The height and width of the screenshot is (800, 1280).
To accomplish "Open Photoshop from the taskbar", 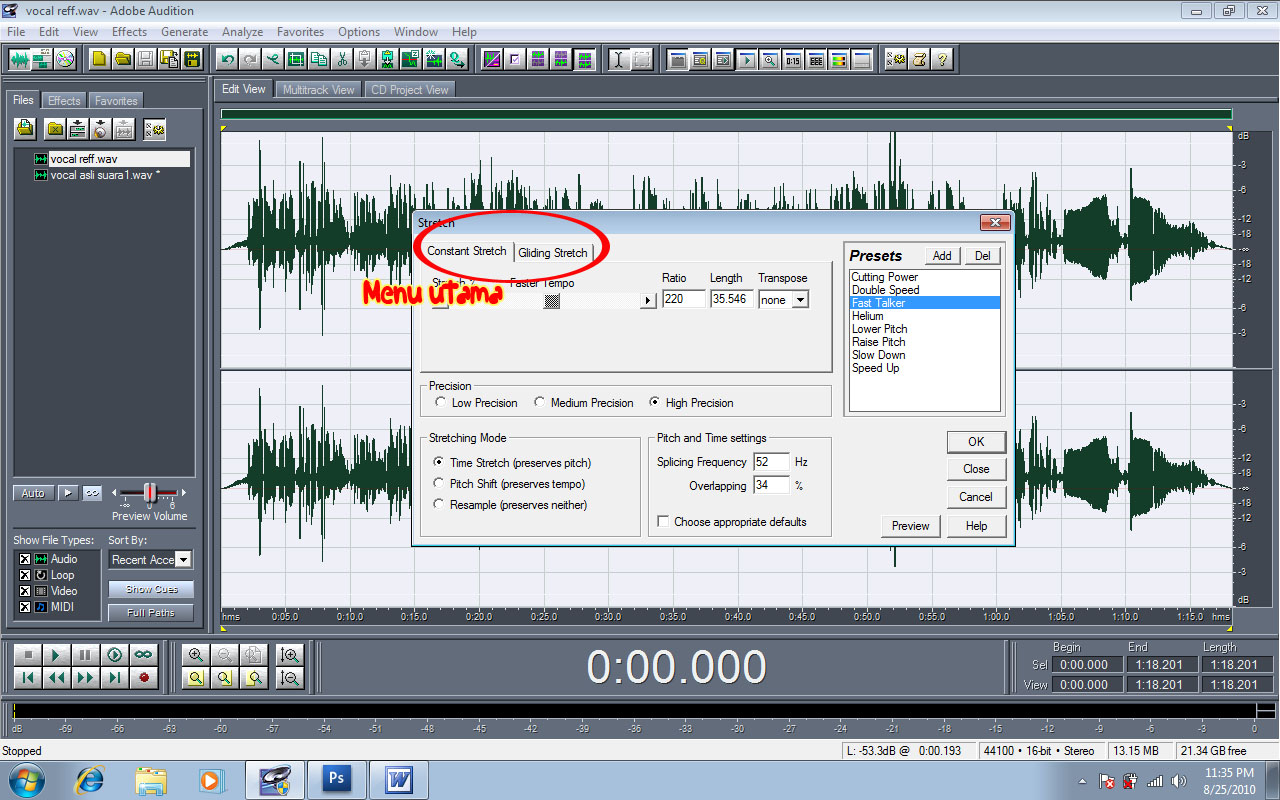I will coord(336,779).
